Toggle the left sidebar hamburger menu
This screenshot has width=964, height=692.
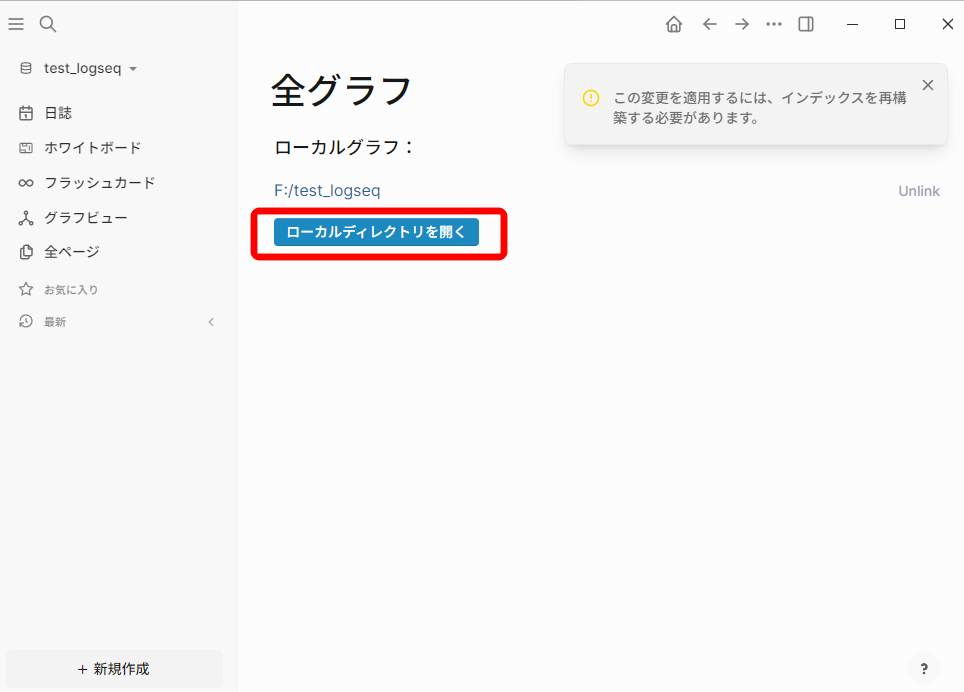pyautogui.click(x=16, y=24)
